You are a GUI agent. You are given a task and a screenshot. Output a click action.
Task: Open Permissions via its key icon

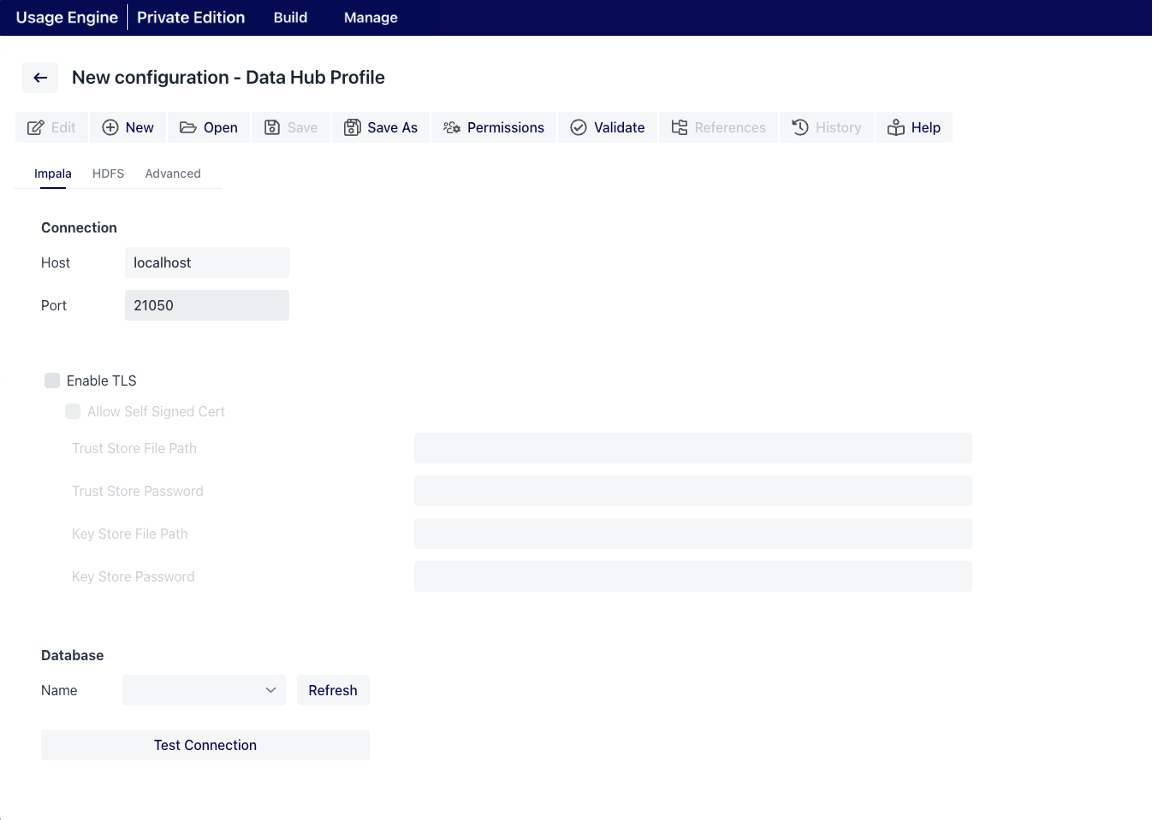click(452, 128)
